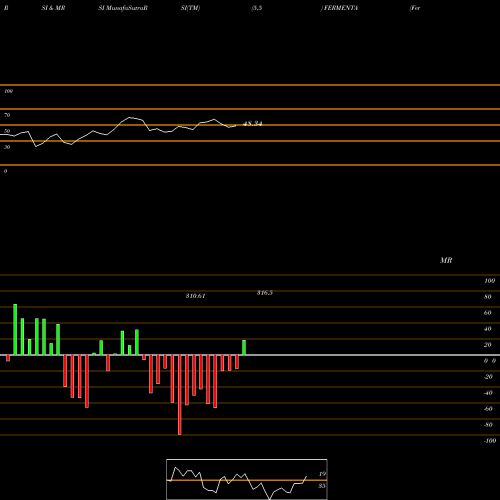Click the MR axis label 20
The image size is (500, 500).
coord(488,345)
